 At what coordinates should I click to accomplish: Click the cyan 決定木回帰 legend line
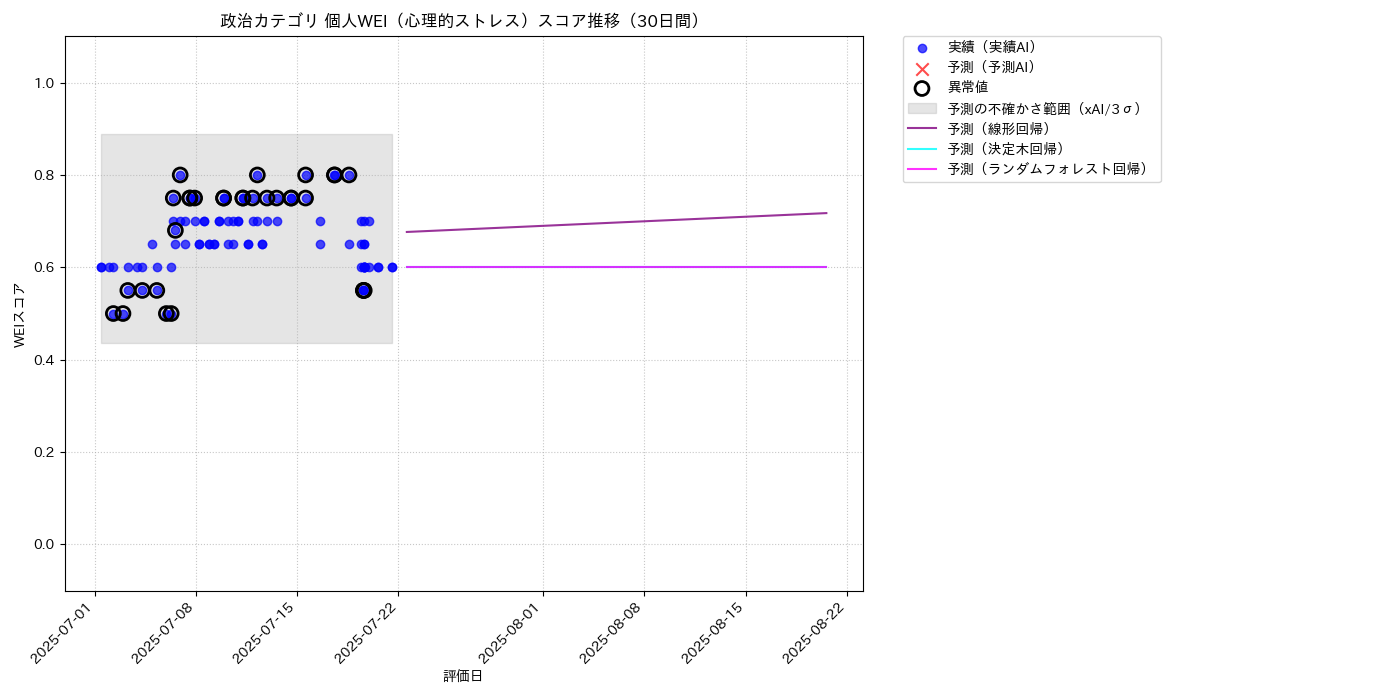tap(922, 149)
